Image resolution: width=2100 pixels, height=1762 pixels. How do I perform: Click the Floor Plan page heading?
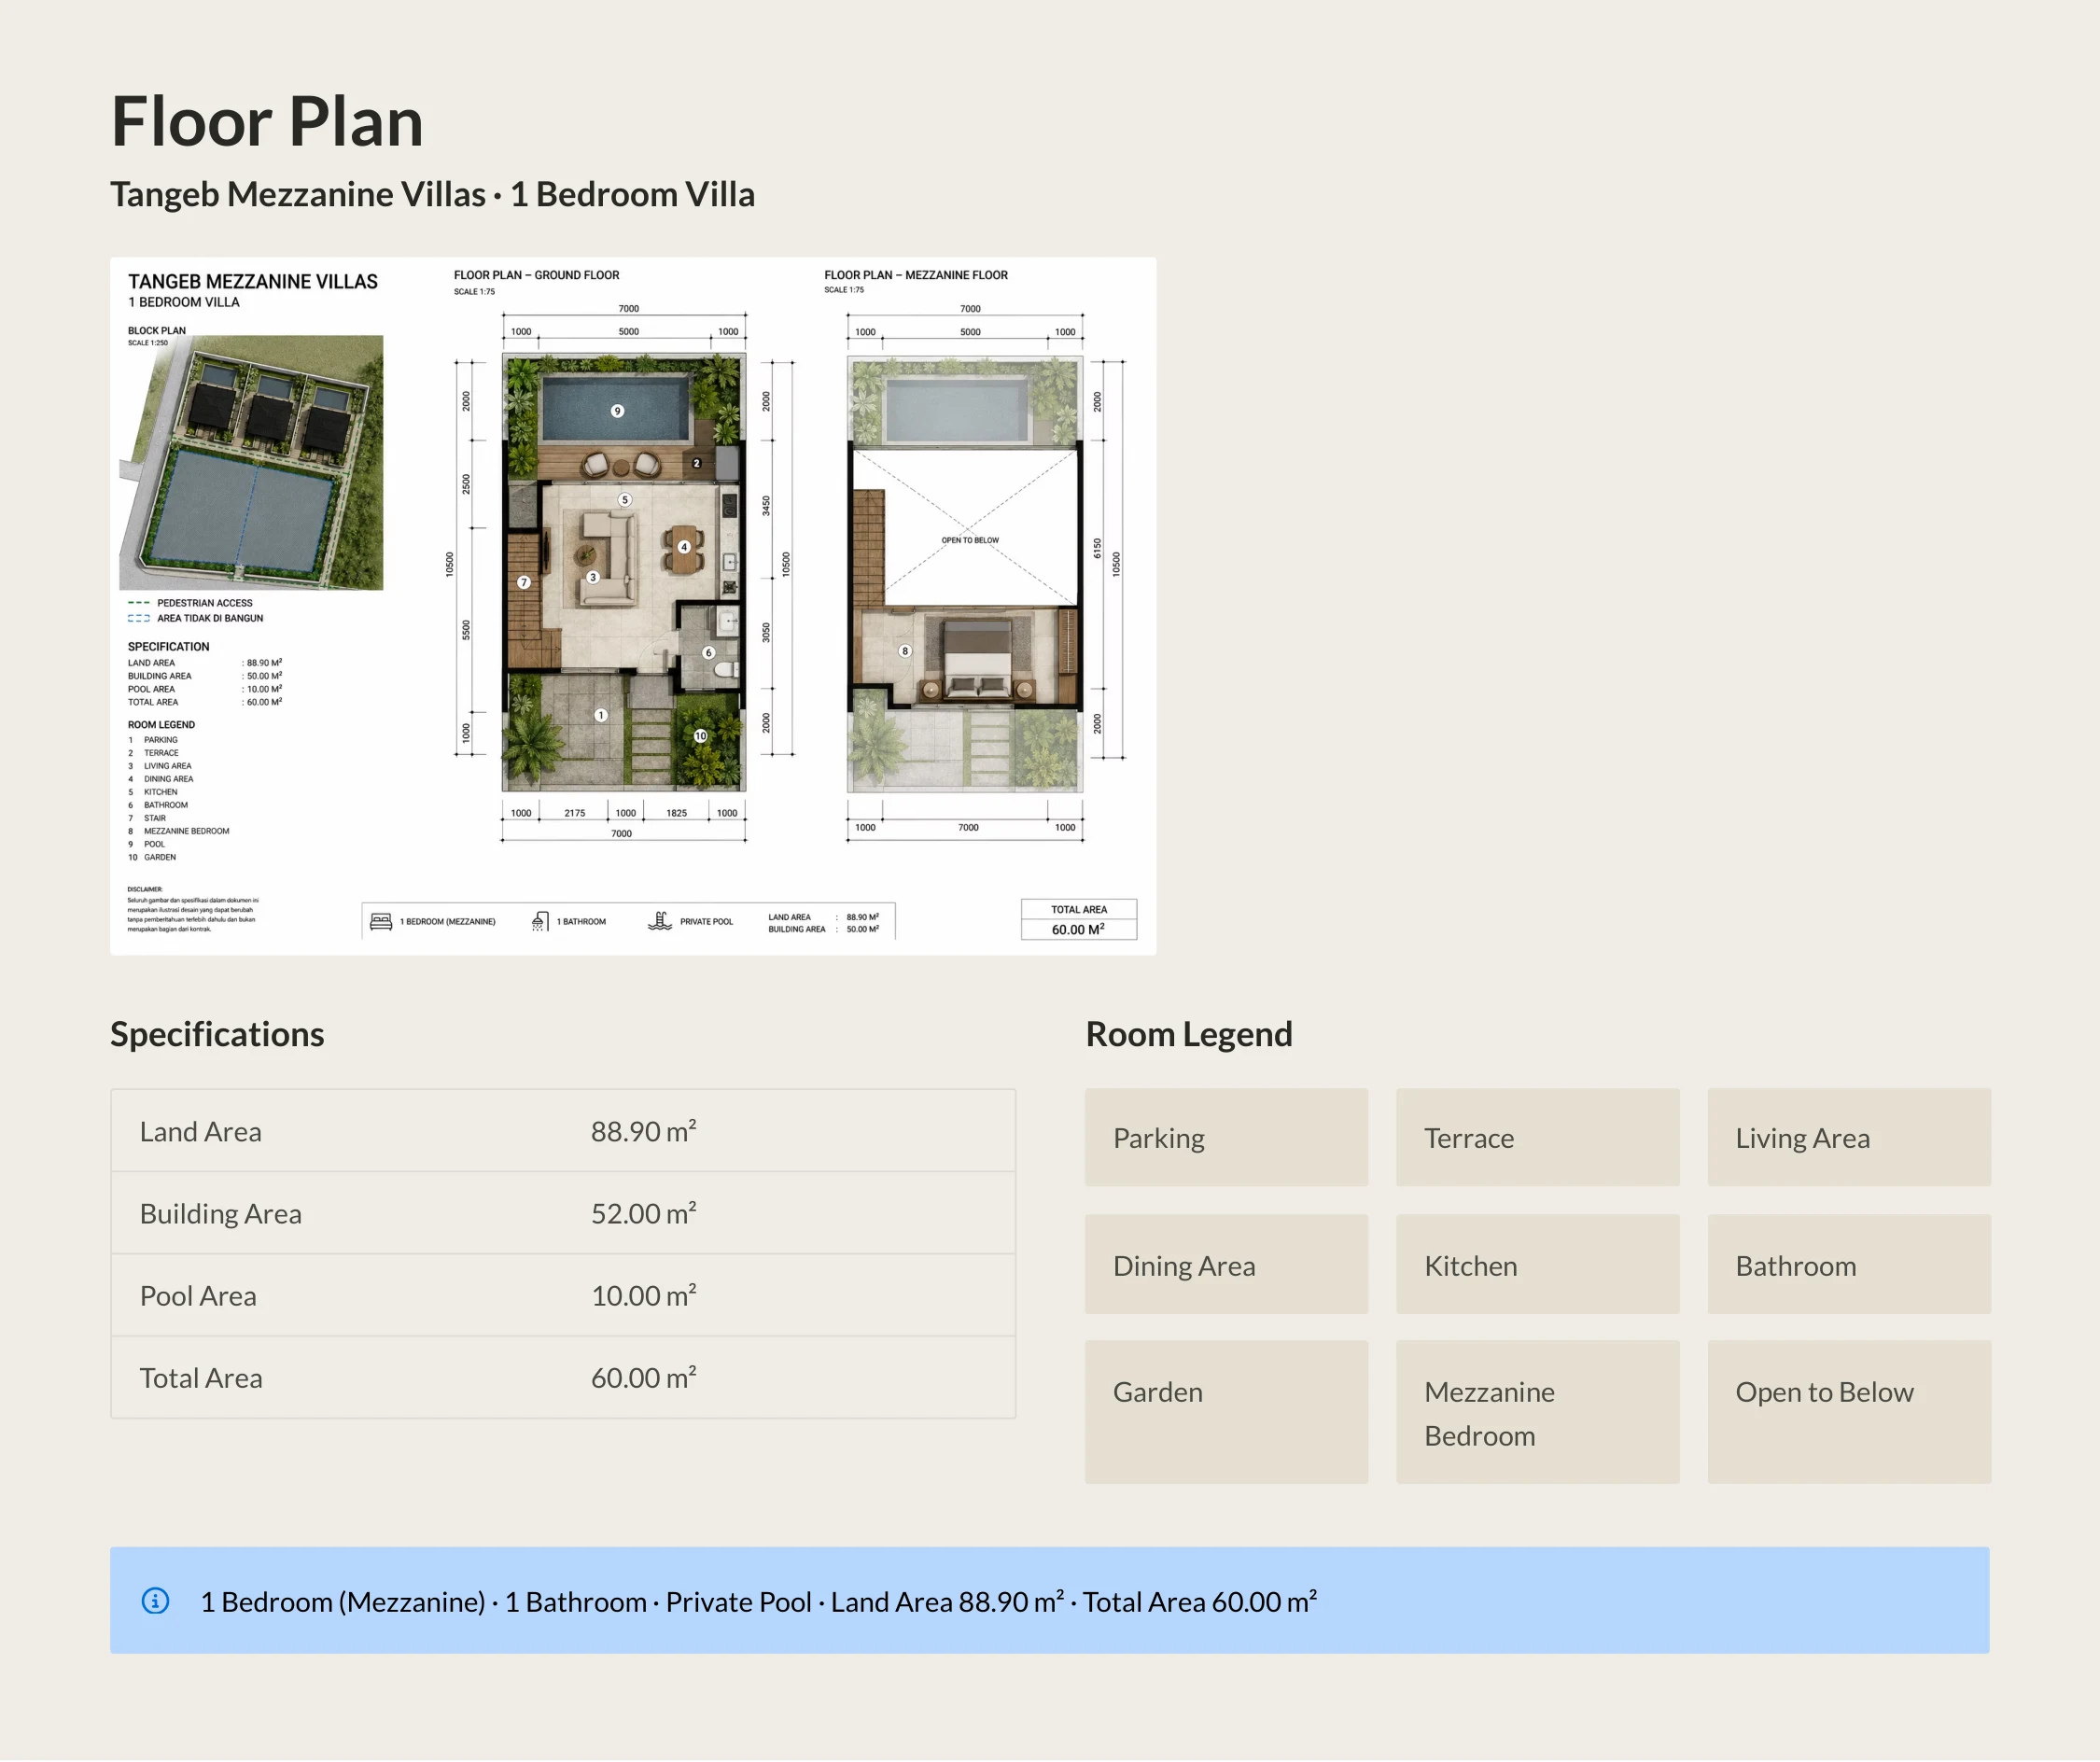[267, 122]
